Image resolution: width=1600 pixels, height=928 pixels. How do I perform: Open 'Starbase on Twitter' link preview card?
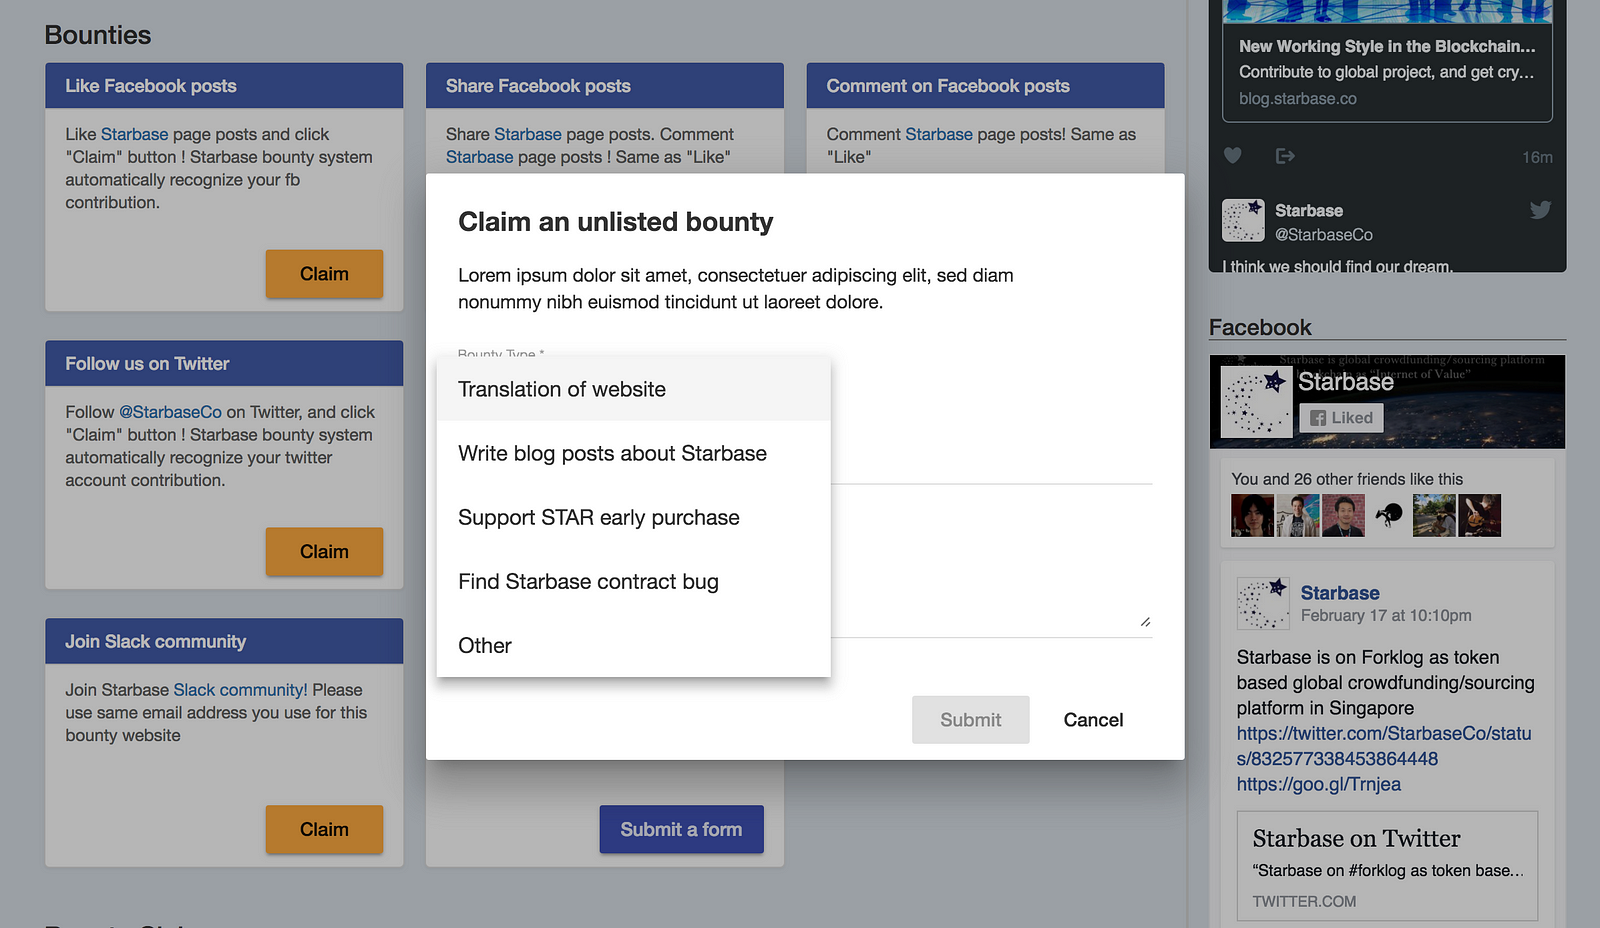1387,866
